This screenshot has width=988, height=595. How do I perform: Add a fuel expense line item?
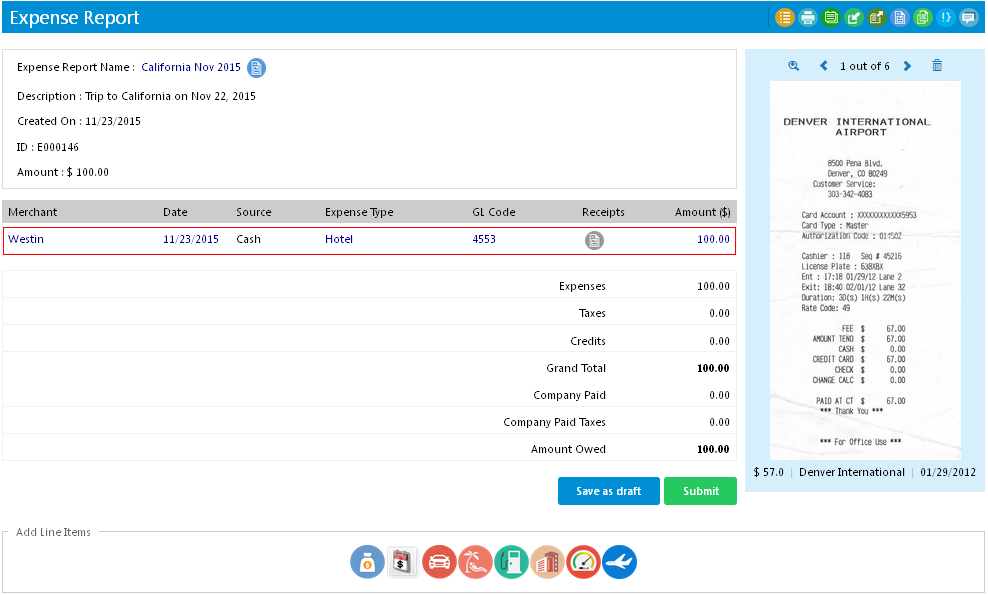click(x=511, y=562)
